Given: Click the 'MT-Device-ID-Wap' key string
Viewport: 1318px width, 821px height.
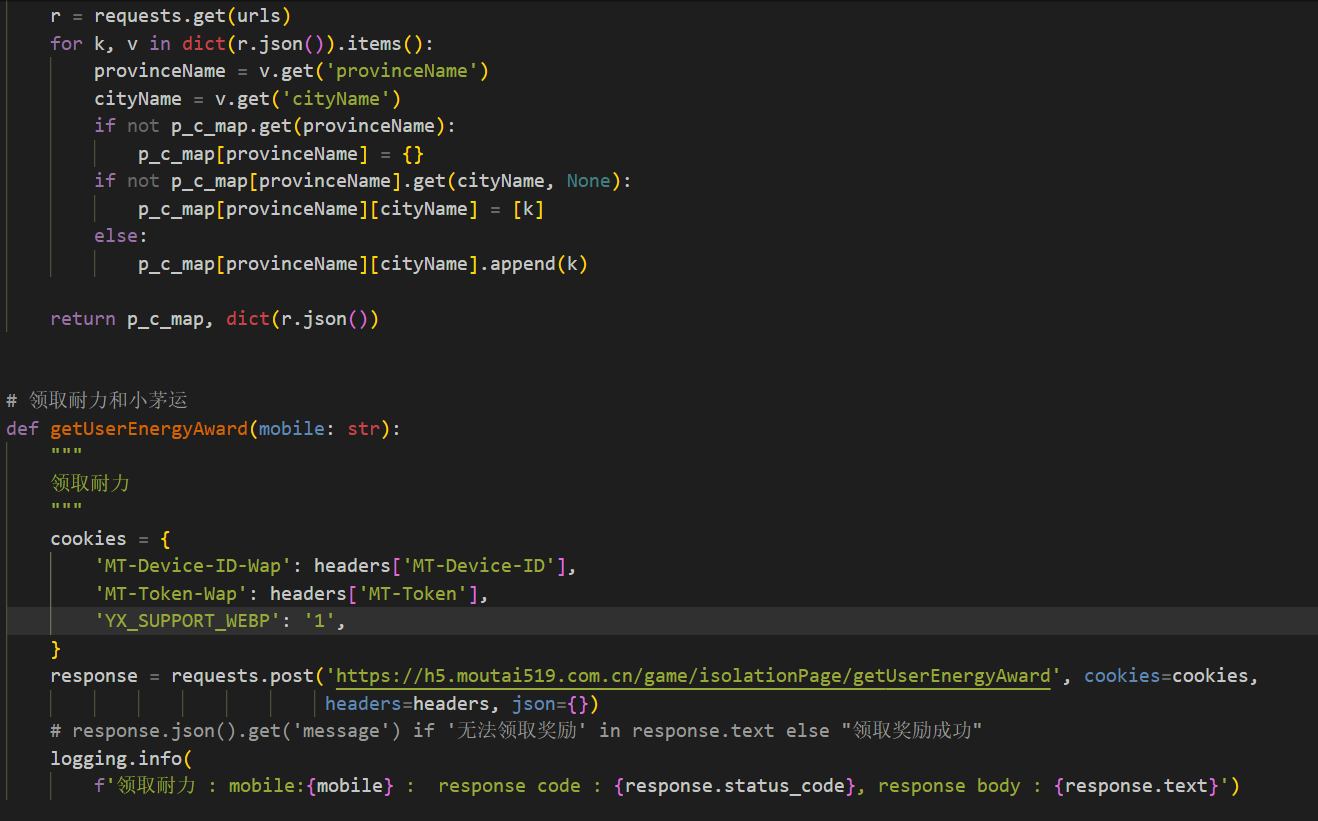Looking at the screenshot, I should 193,566.
